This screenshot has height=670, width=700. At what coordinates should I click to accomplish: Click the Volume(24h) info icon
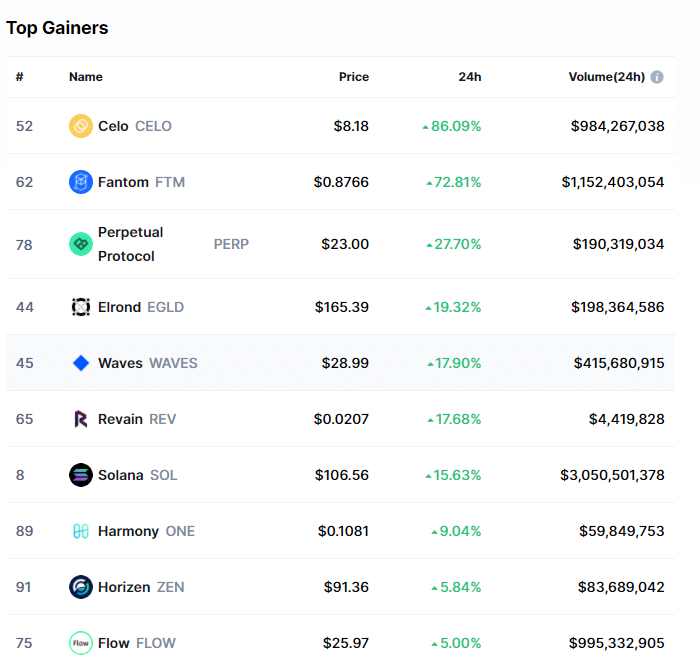click(x=657, y=77)
